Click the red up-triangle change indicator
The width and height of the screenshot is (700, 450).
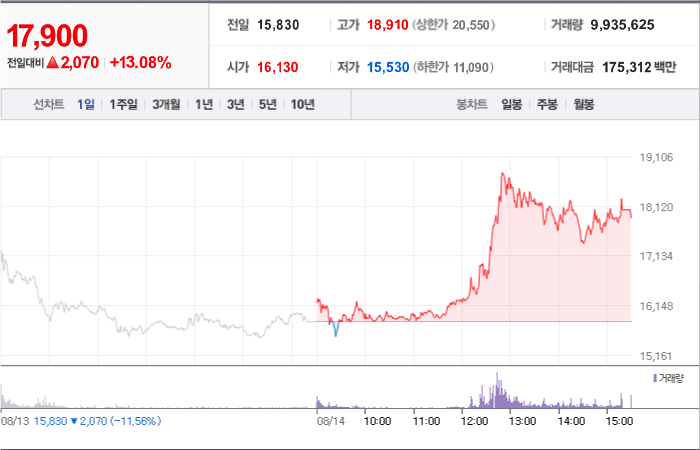click(53, 63)
